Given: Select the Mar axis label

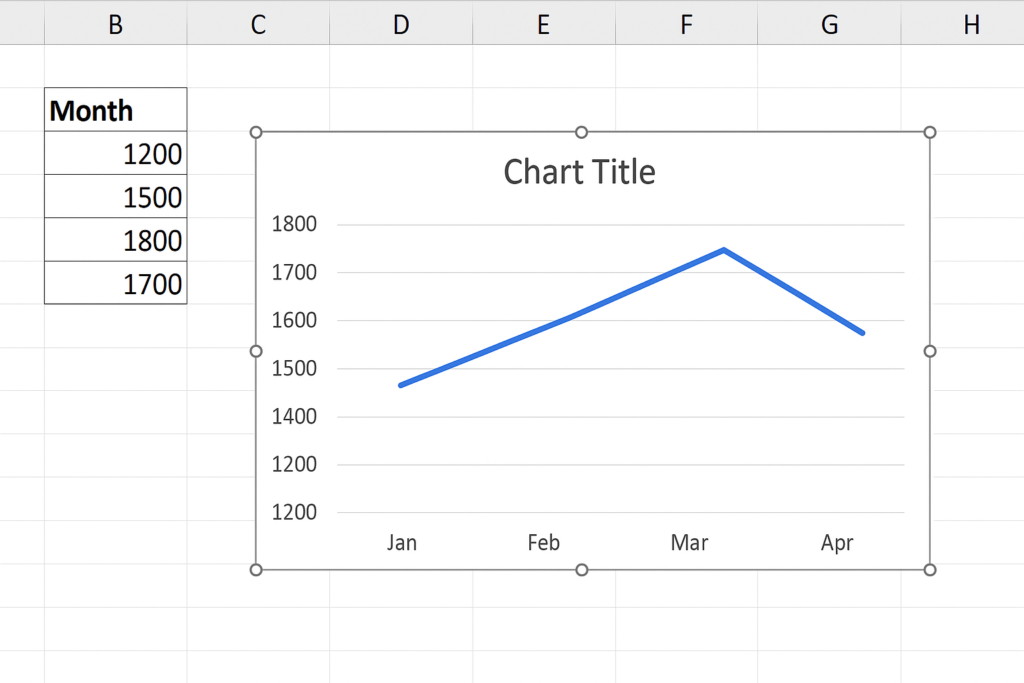Looking at the screenshot, I should click(x=689, y=543).
